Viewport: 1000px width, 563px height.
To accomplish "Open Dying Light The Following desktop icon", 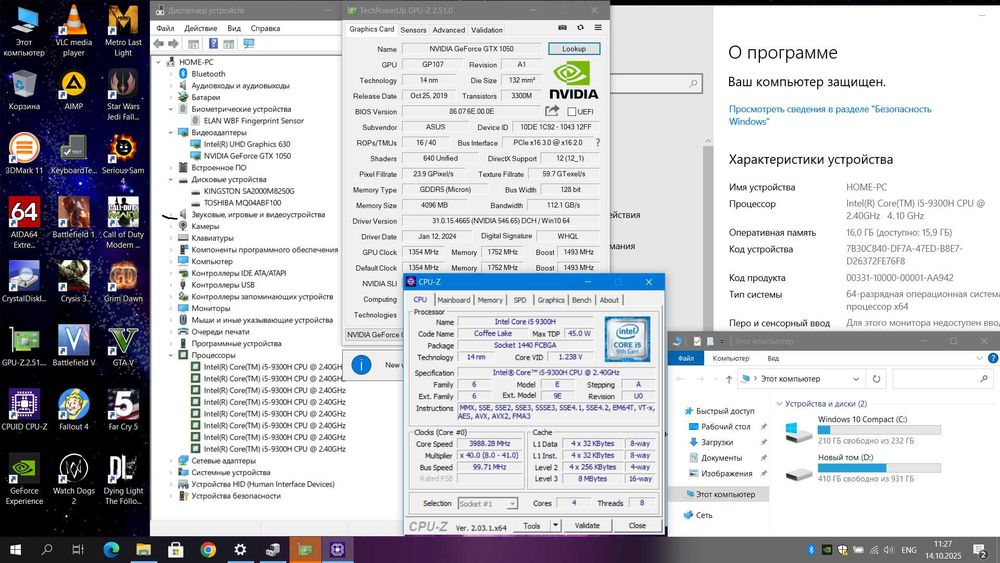I will click(123, 478).
